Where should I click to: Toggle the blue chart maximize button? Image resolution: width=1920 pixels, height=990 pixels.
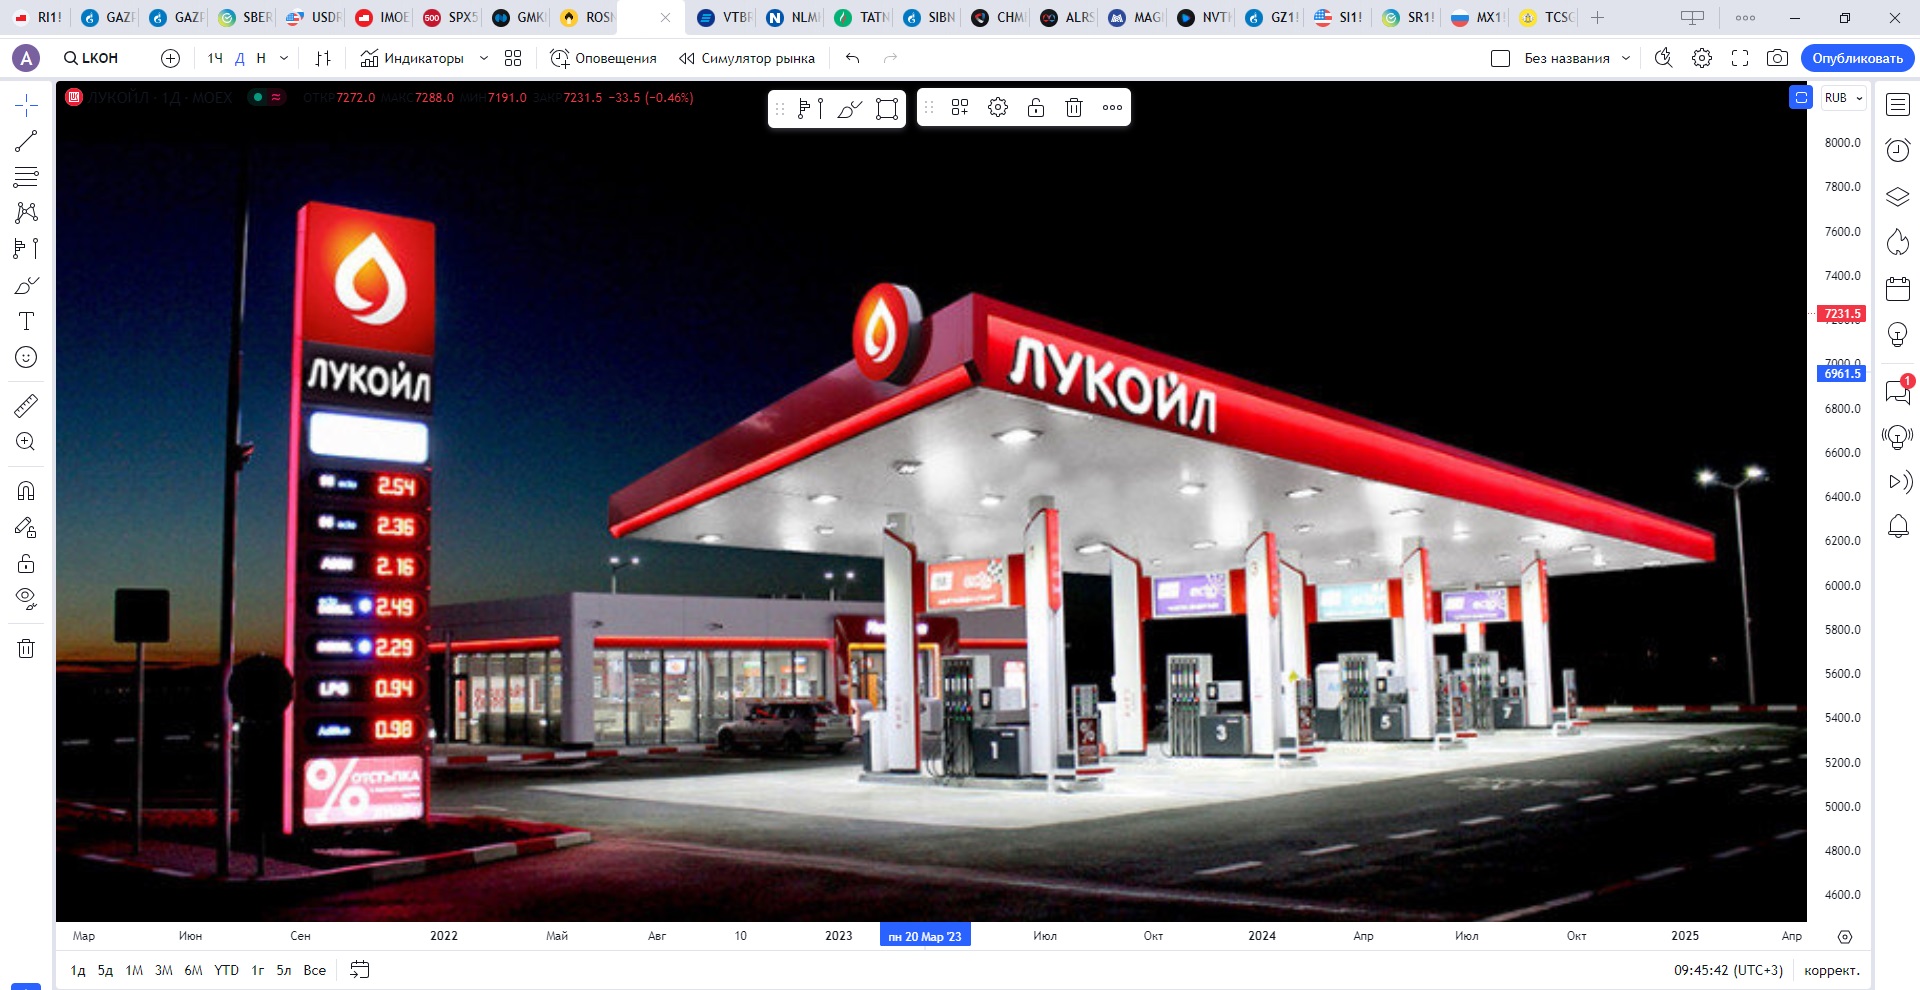1800,97
